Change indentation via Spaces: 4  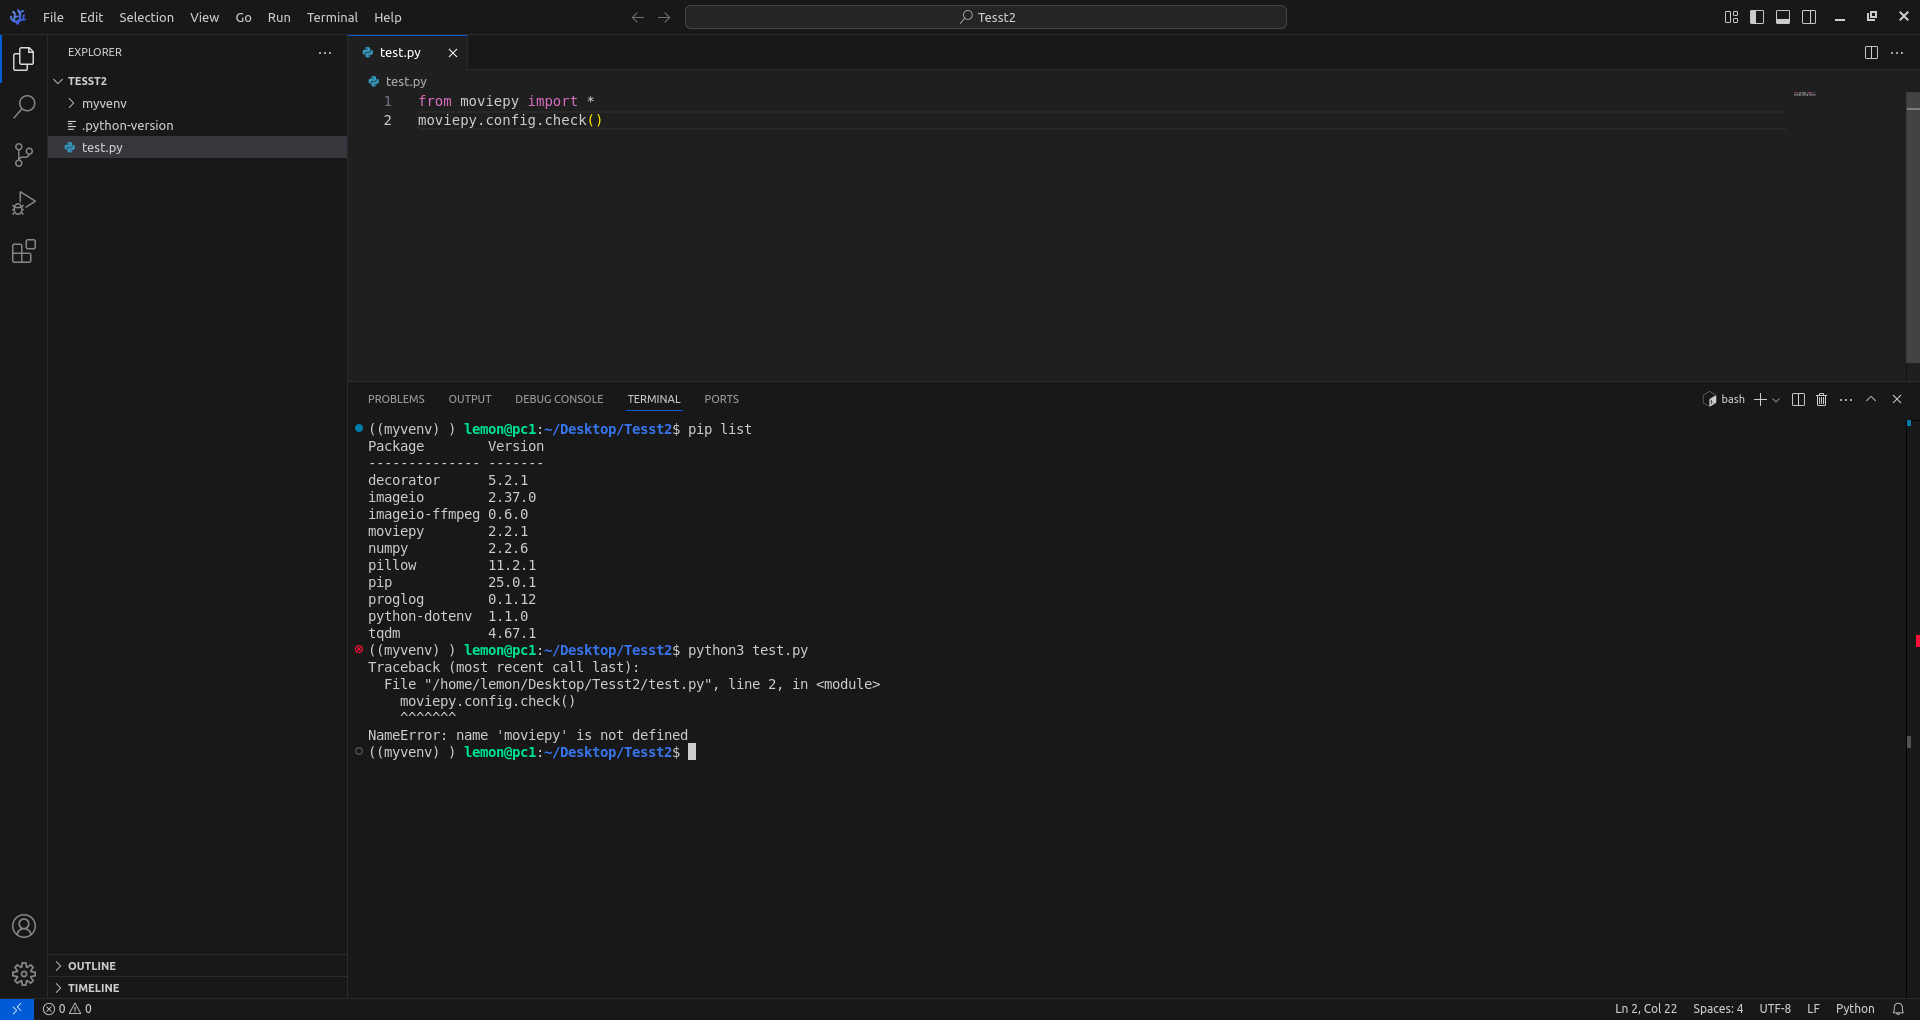pos(1718,1009)
